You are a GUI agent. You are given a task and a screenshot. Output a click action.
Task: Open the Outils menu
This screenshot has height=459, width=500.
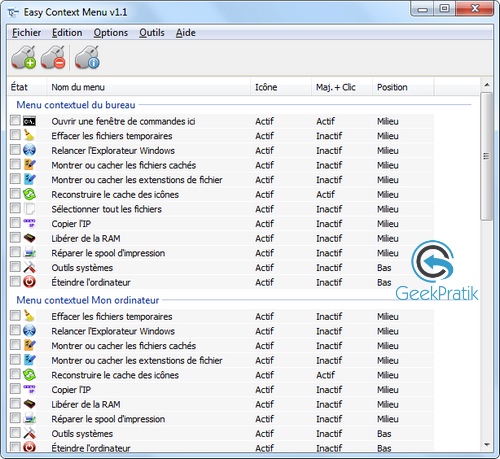click(x=152, y=33)
